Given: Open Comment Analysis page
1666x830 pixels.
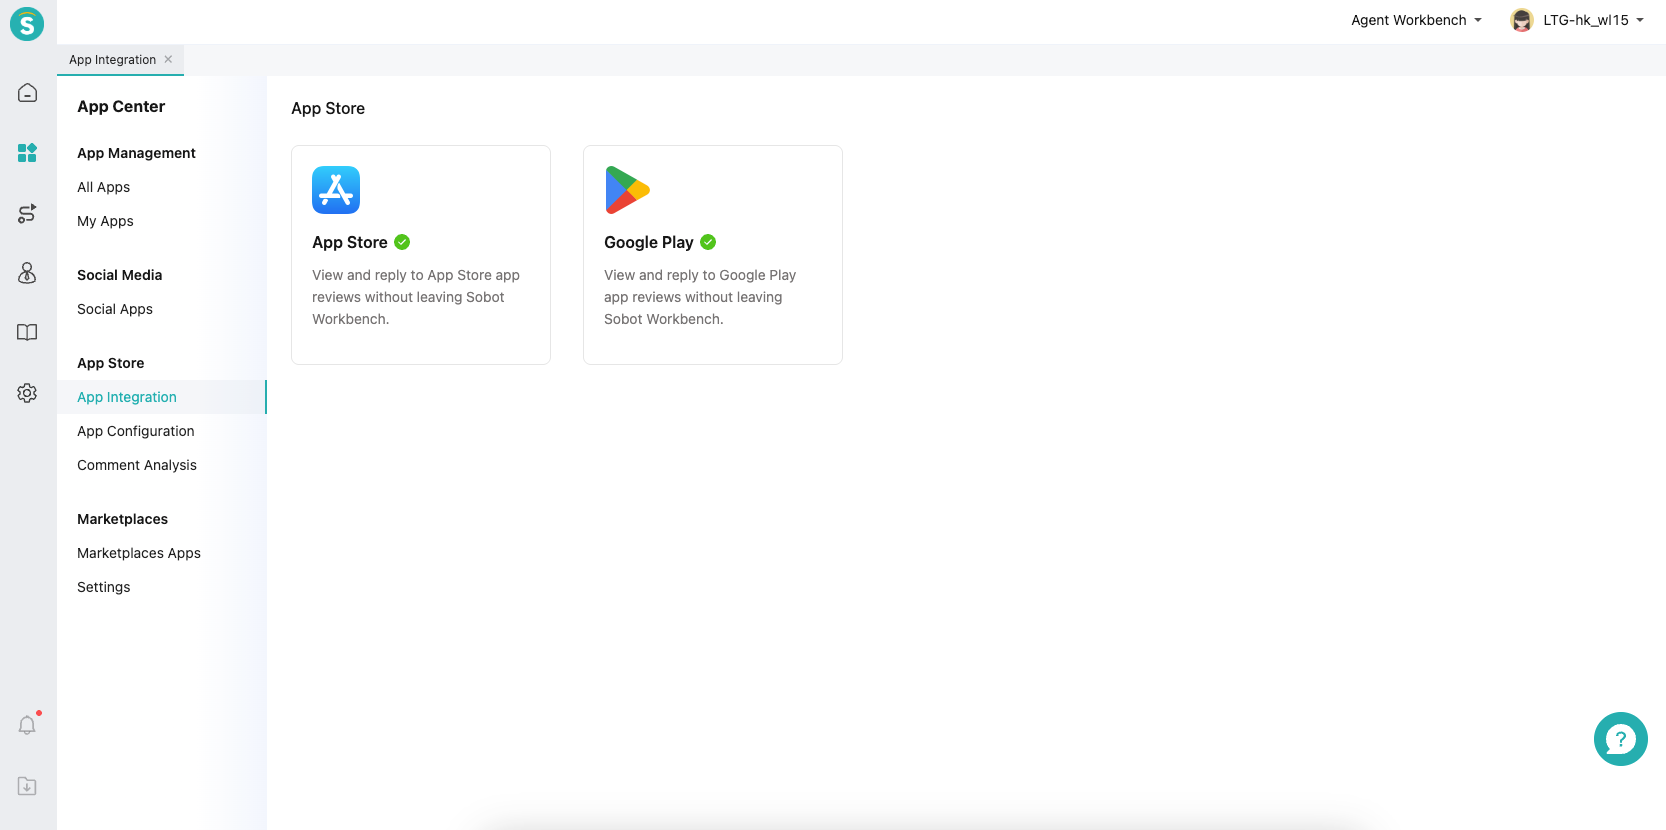Looking at the screenshot, I should (137, 465).
